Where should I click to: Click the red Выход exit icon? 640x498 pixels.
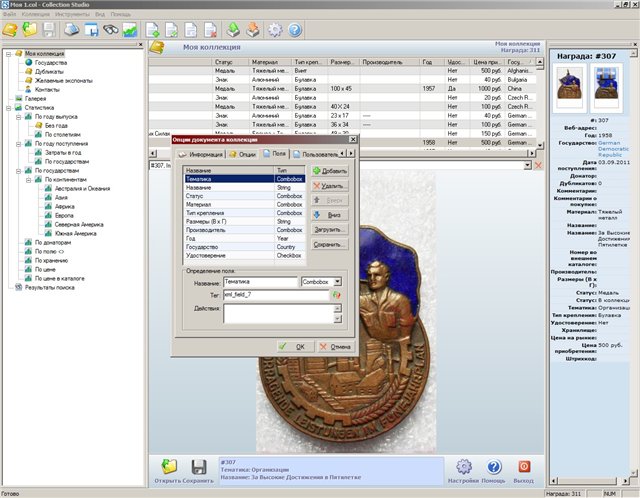coord(524,467)
